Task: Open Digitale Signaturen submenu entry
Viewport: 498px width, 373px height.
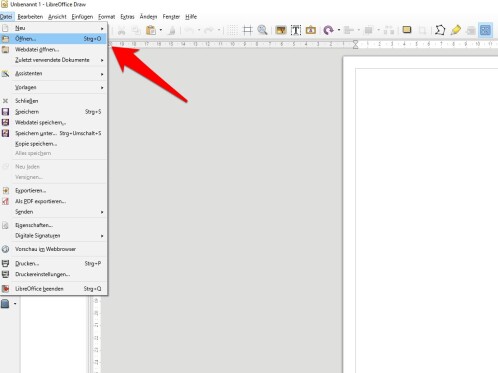Action: click(53, 236)
